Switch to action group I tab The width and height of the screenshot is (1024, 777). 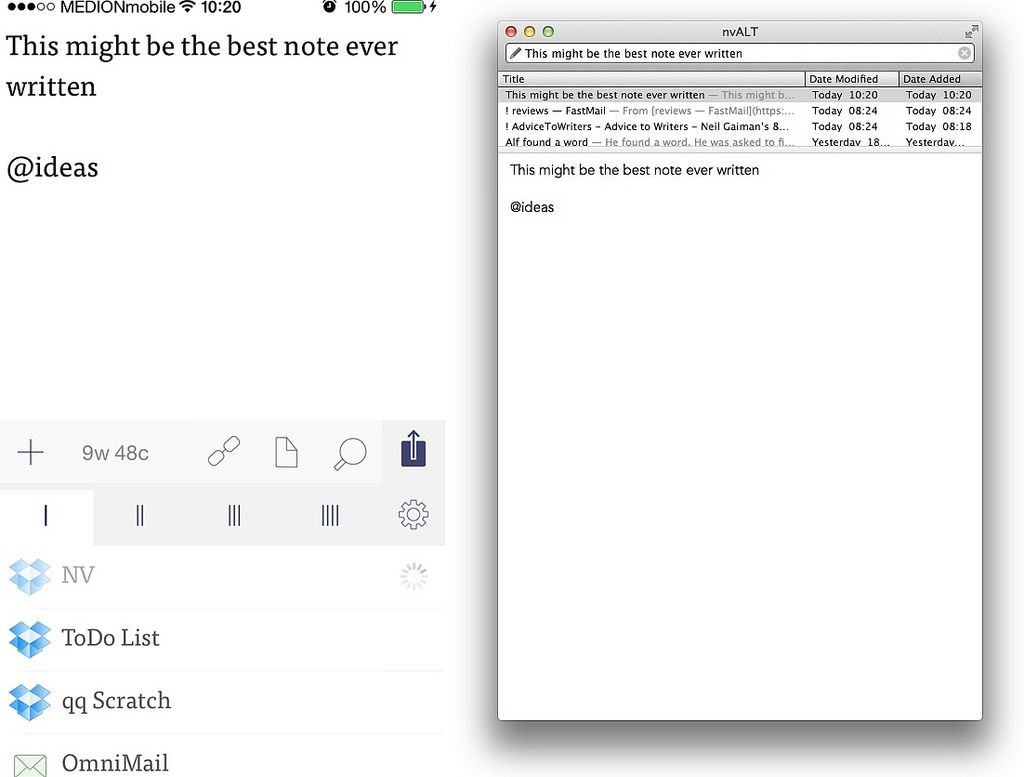[46, 516]
